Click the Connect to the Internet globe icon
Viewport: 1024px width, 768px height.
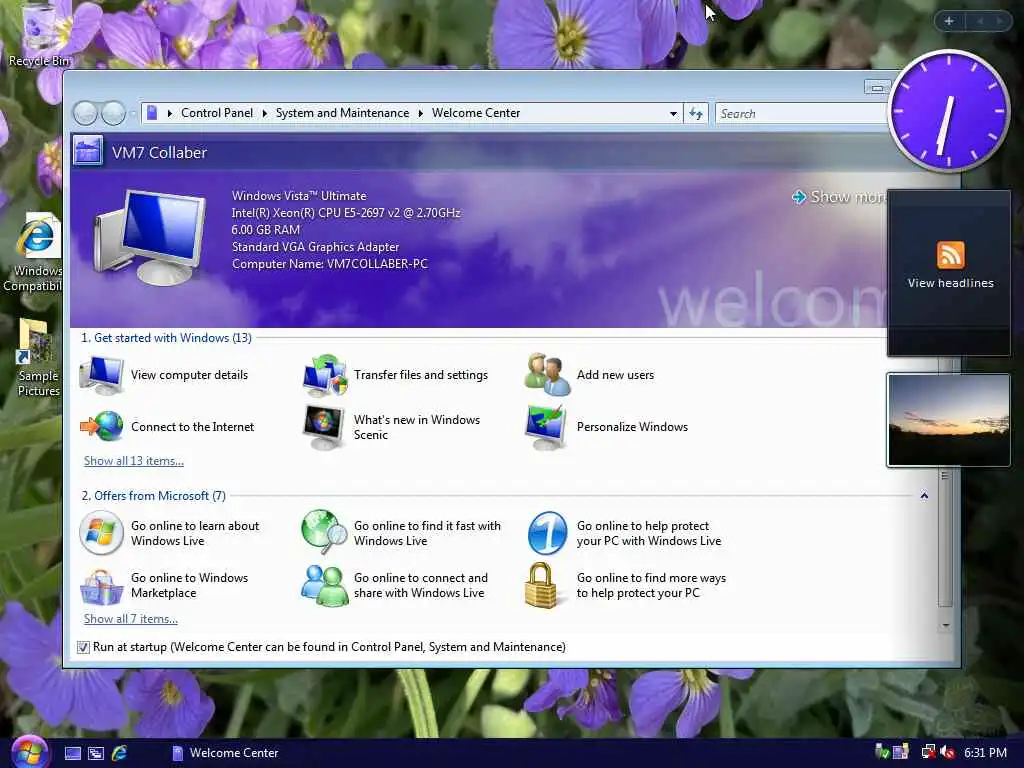(101, 426)
